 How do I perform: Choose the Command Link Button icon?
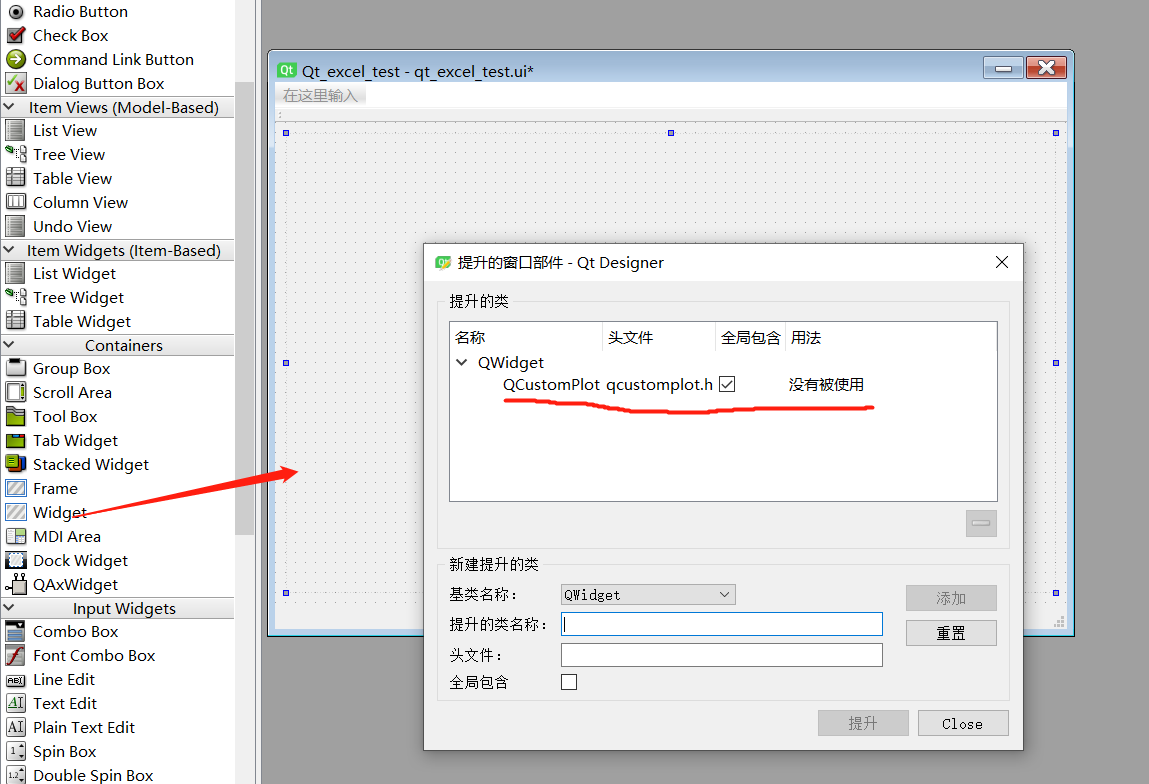click(x=15, y=59)
